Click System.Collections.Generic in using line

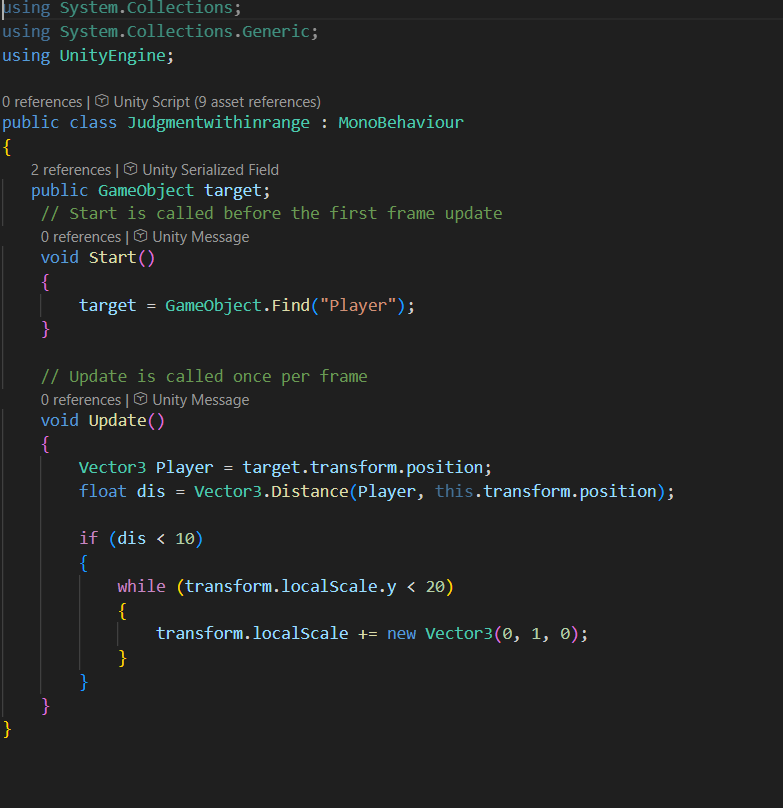[185, 32]
